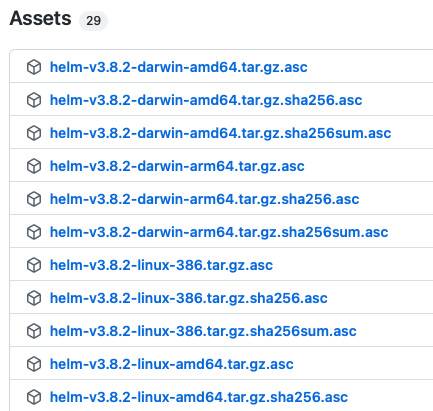Open helm-v3.8.2-linux-amd64.tar.gz.asc link
The height and width of the screenshot is (411, 433).
click(x=172, y=364)
